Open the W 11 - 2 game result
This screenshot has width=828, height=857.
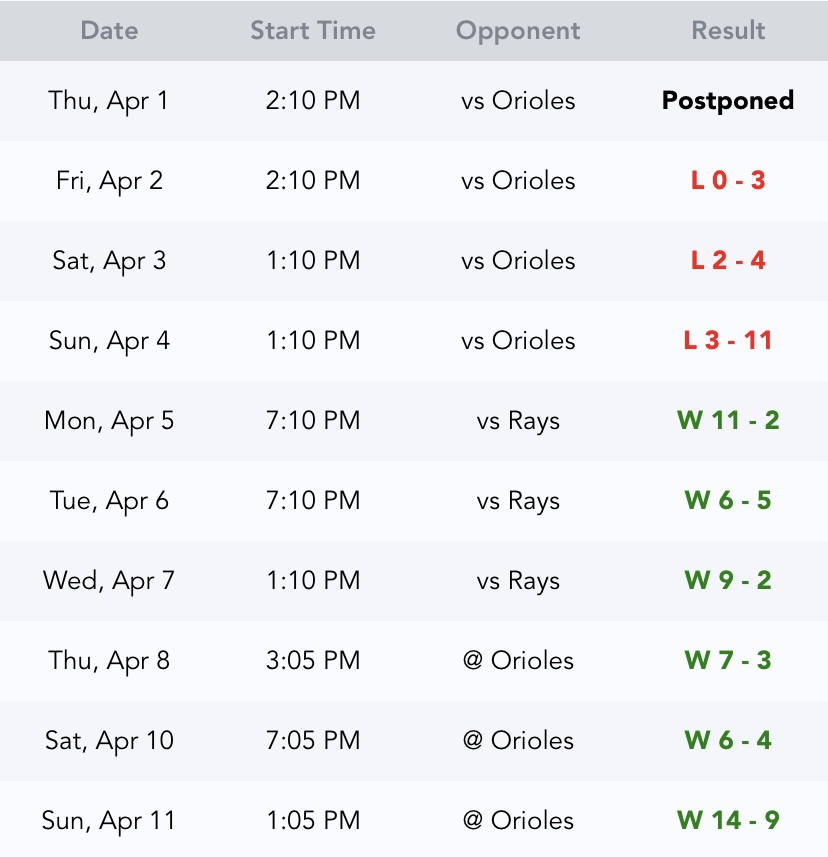(x=728, y=420)
